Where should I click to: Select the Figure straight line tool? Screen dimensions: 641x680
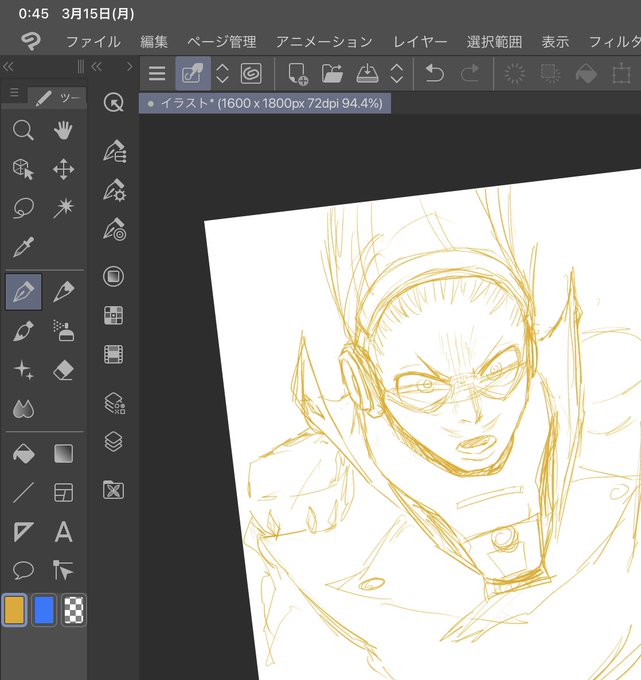tap(23, 493)
